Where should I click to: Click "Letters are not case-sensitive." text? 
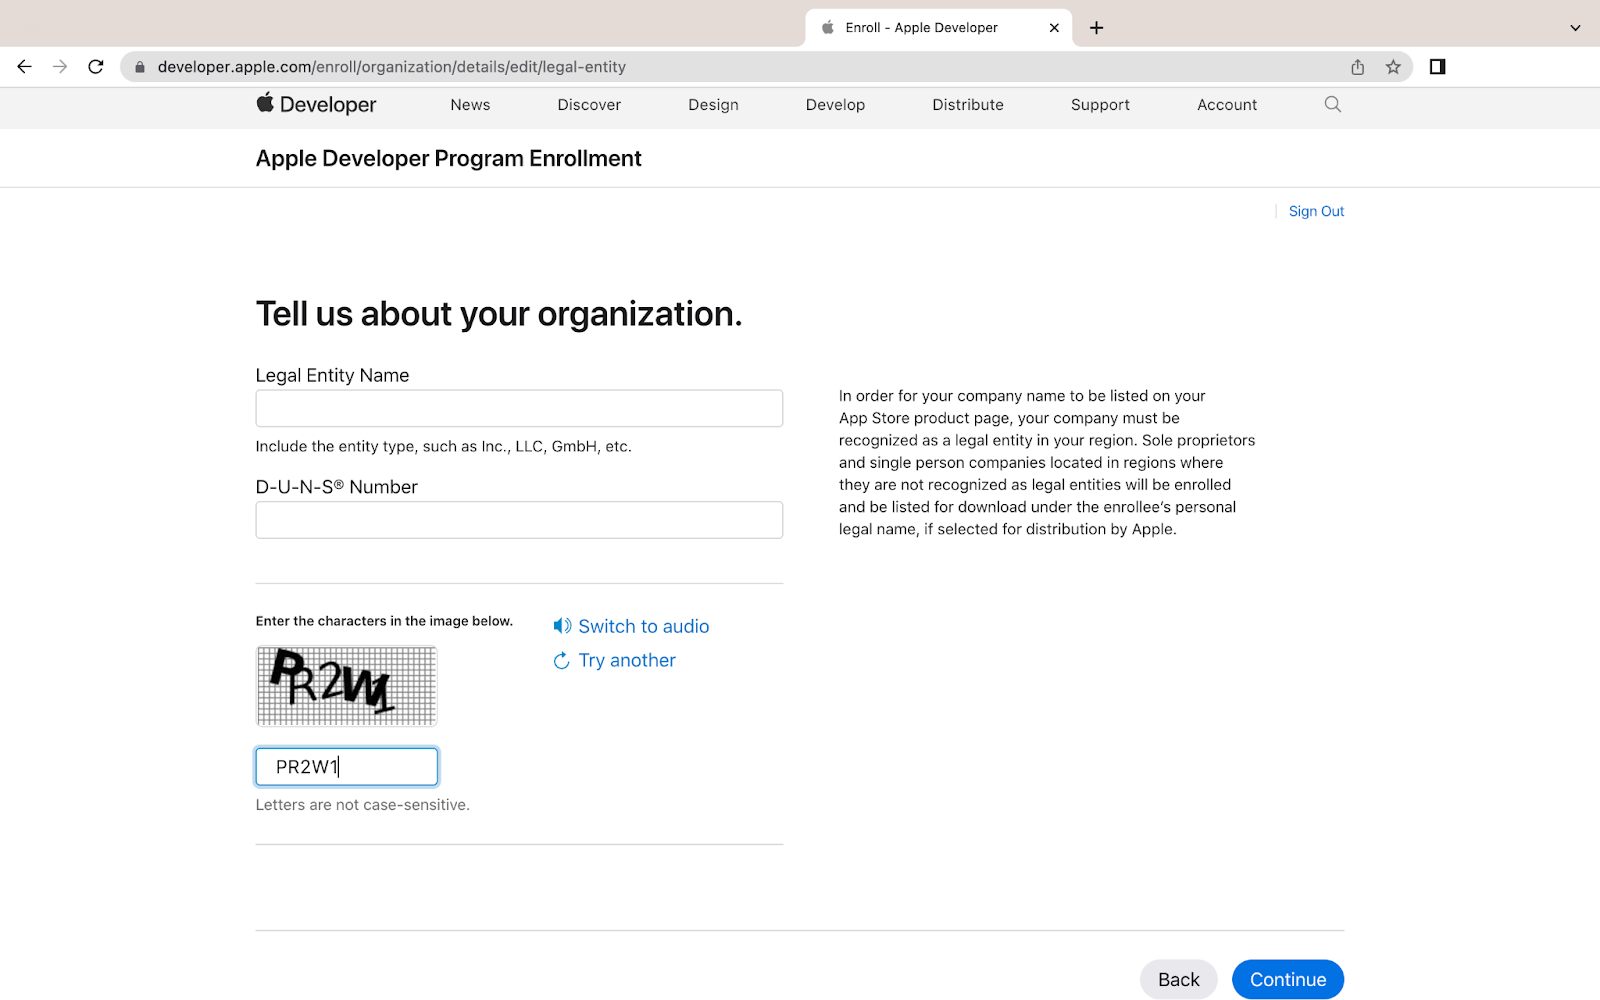coord(362,805)
